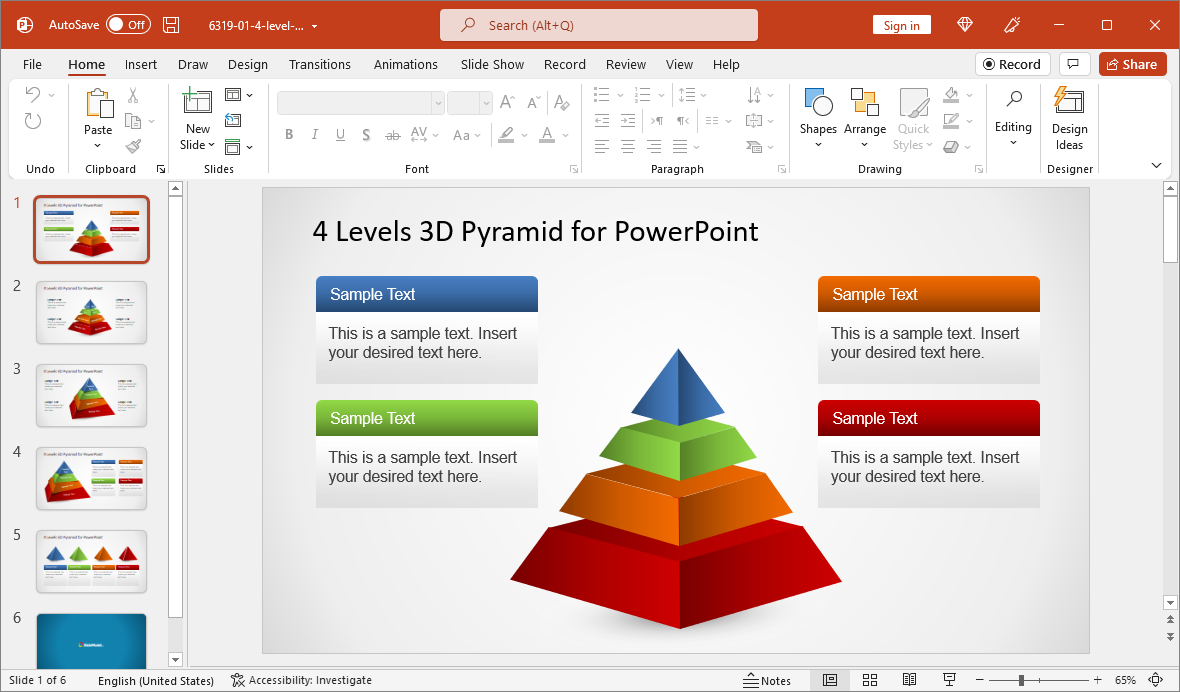The width and height of the screenshot is (1180, 692).
Task: Open the font name dropdown
Action: coord(437,102)
